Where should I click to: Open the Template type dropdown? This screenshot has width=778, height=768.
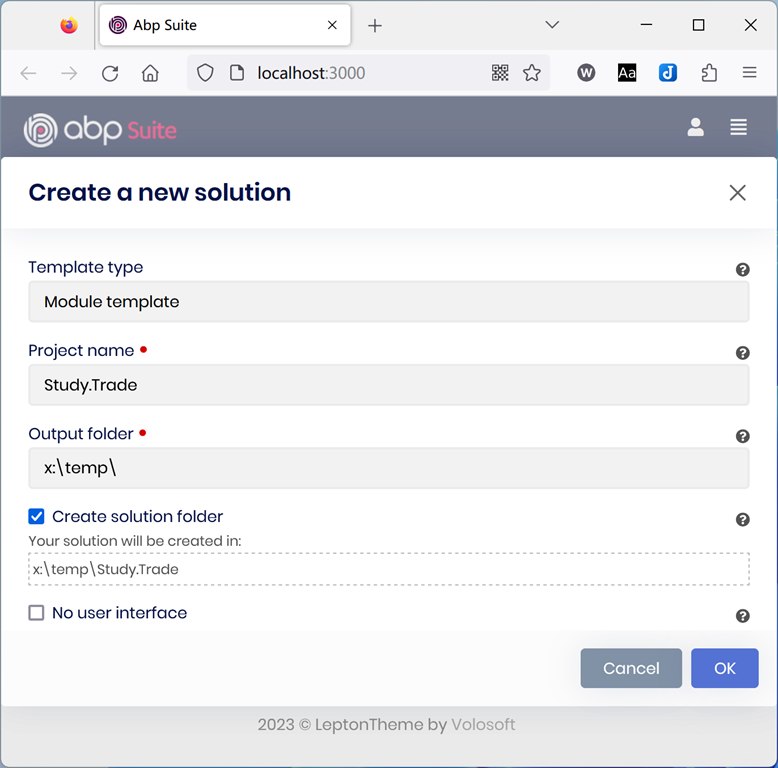(388, 302)
